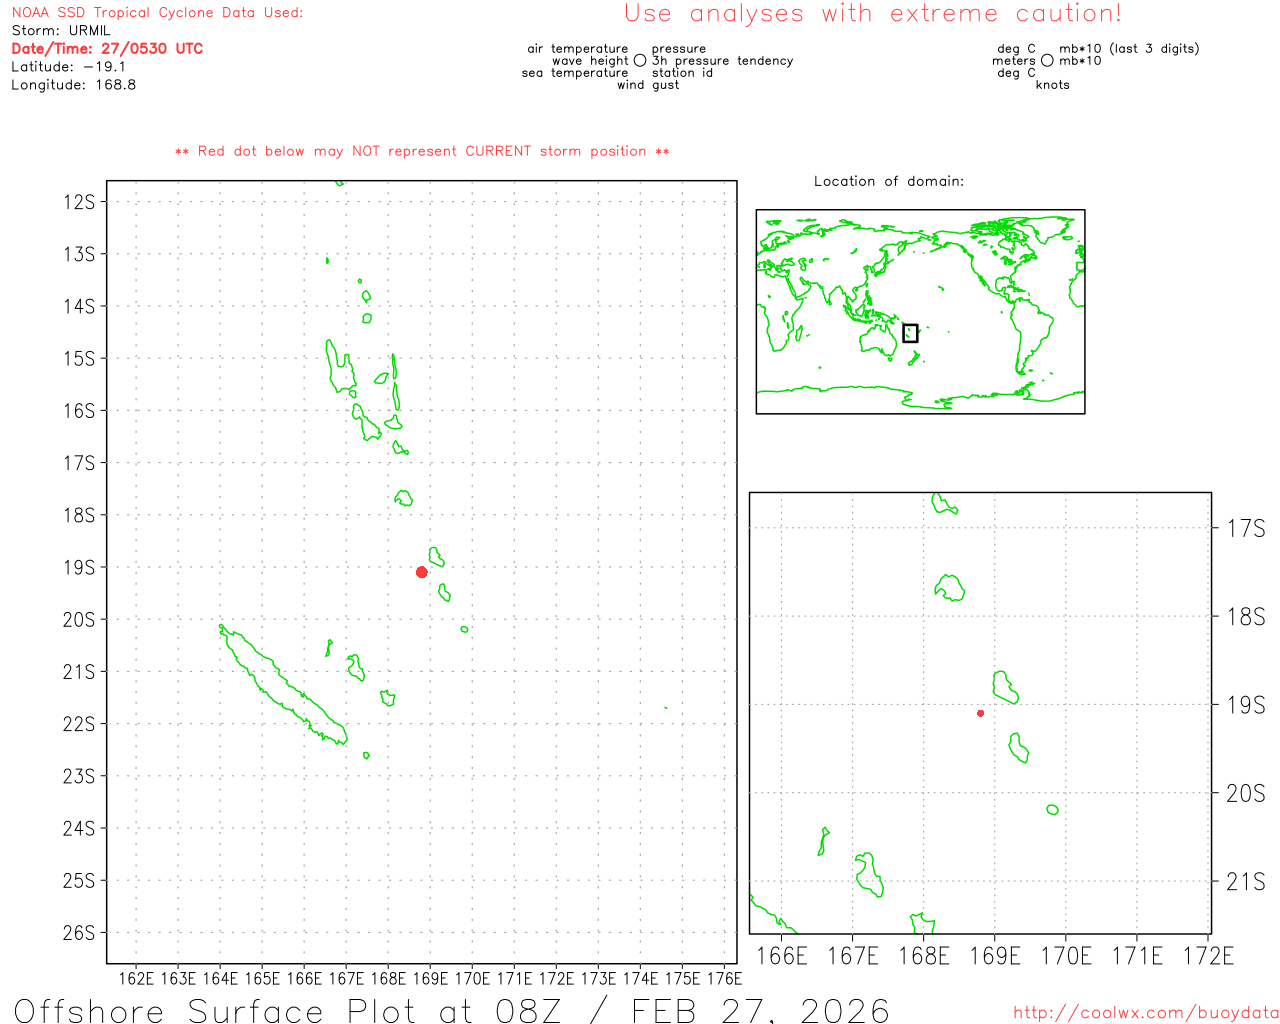Click the '169E' label on main map axis
This screenshot has height=1024, width=1280.
pyautogui.click(x=430, y=978)
